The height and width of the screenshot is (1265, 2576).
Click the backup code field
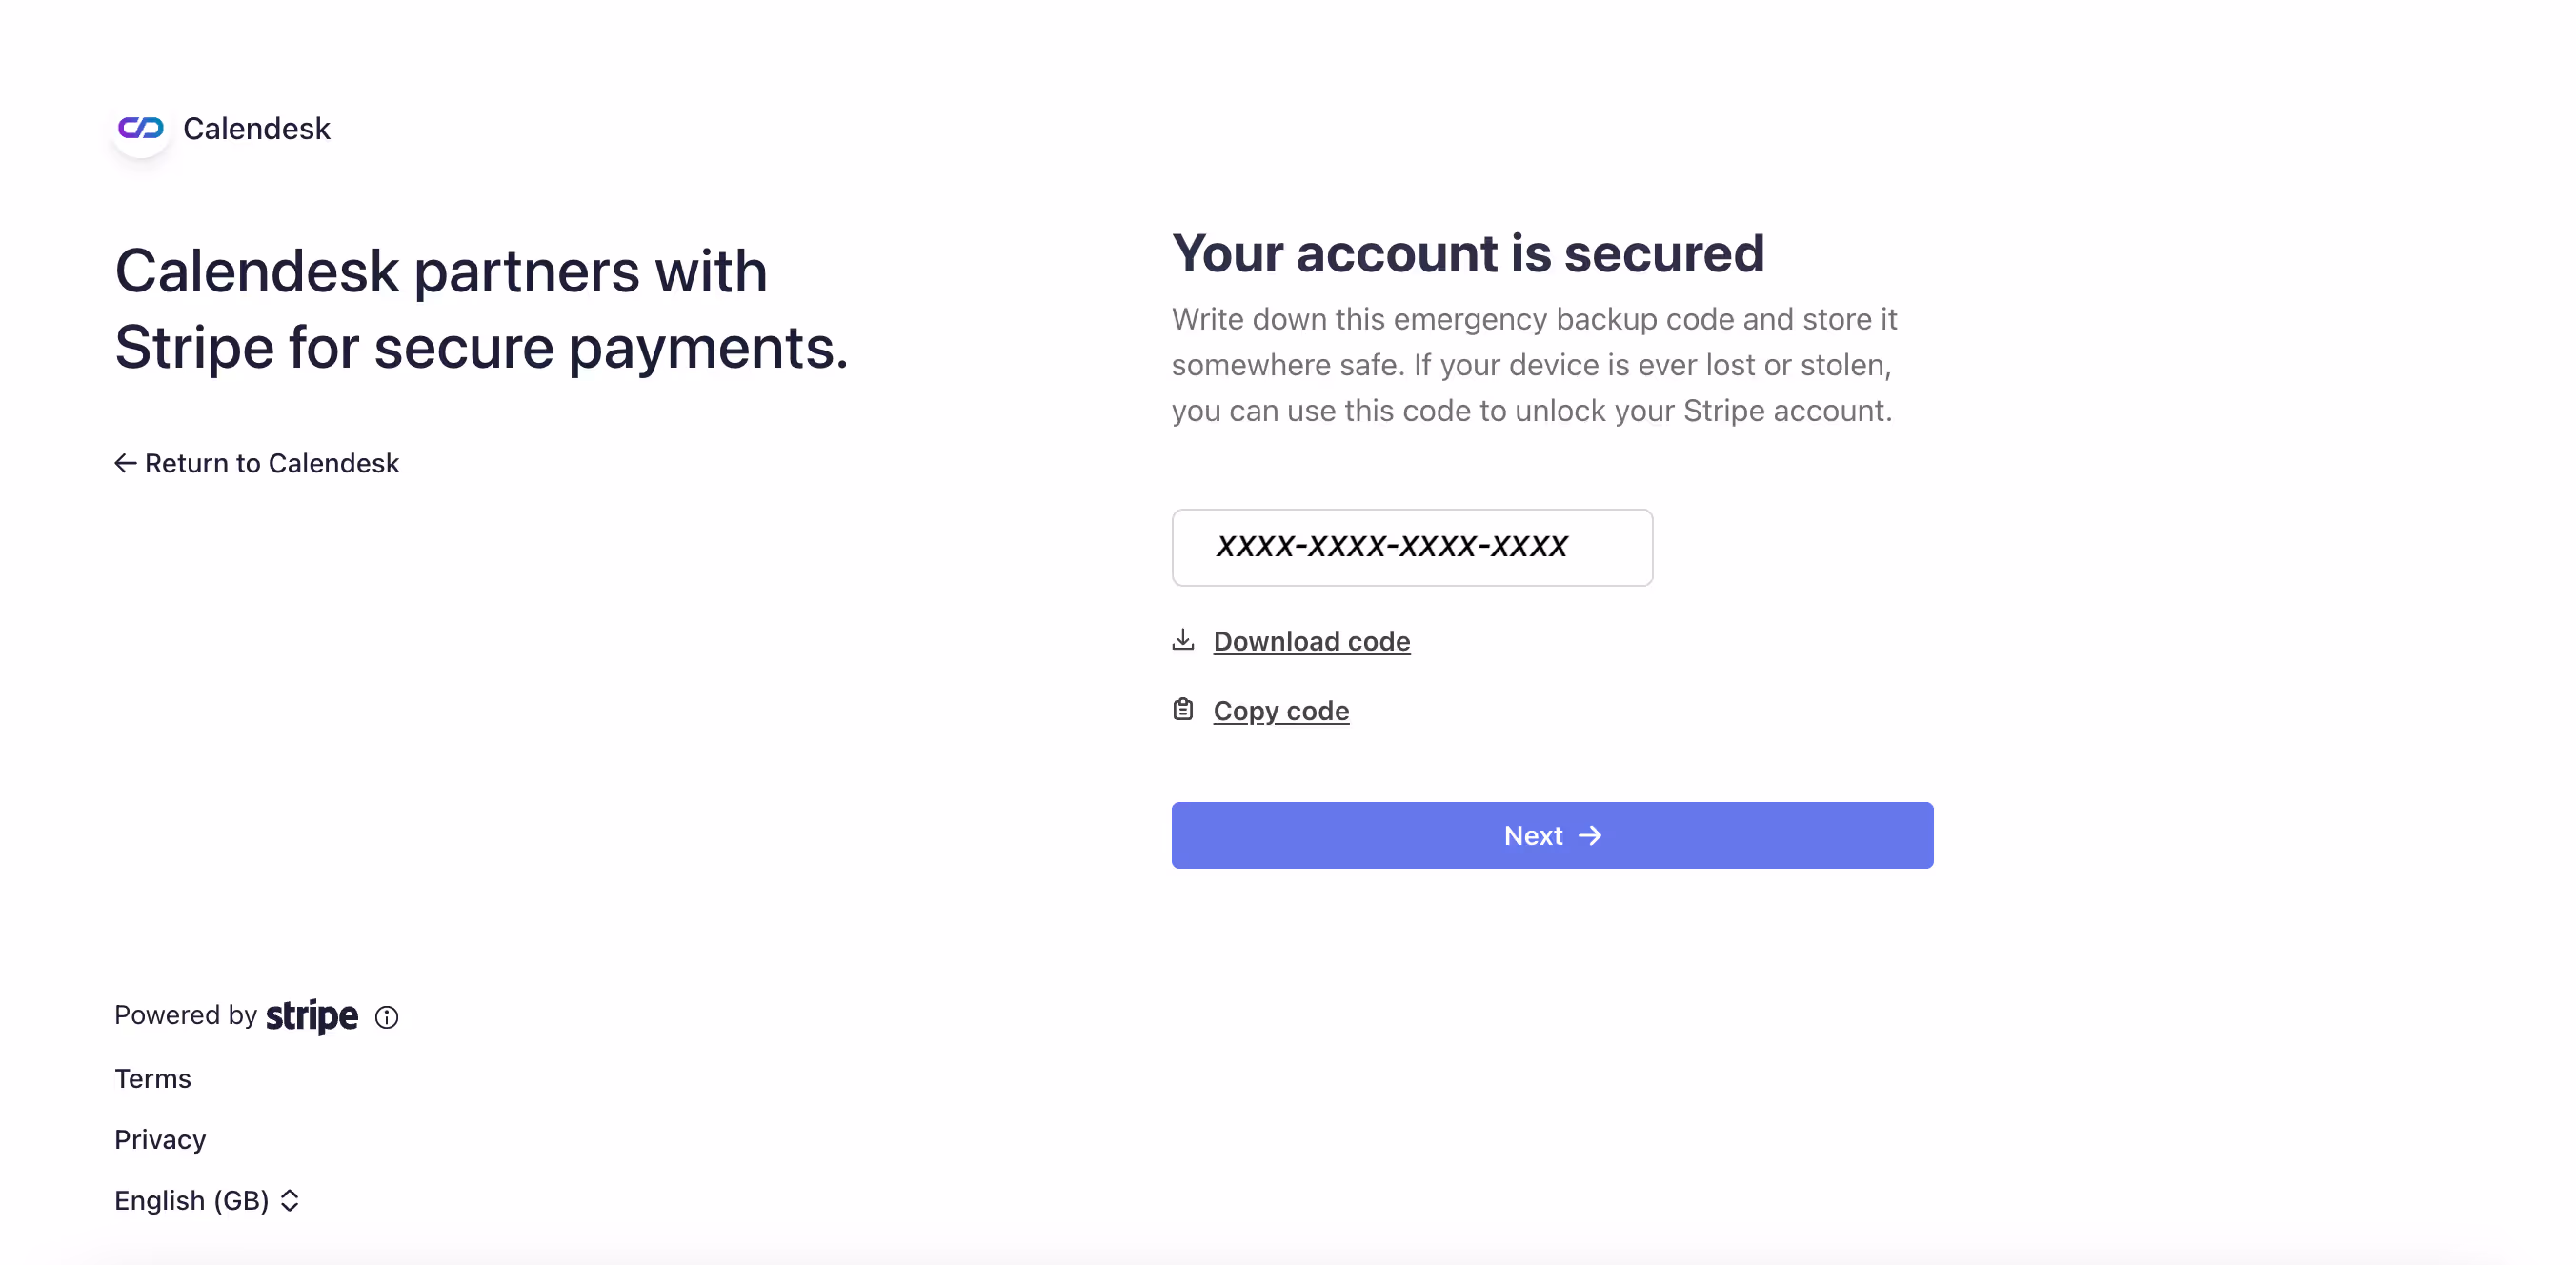click(x=1411, y=547)
